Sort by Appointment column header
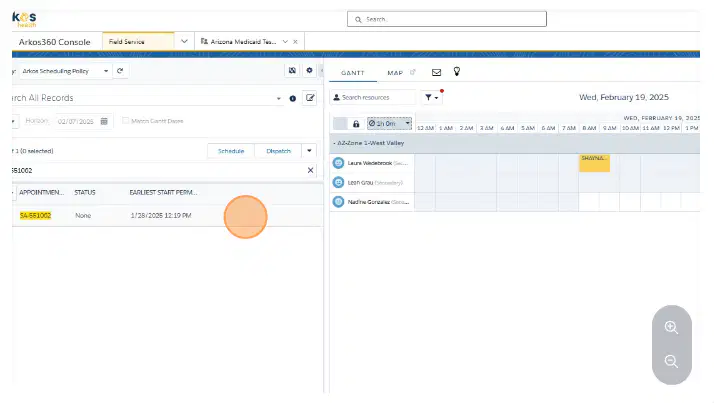Viewport: 714px width, 403px height. point(41,193)
